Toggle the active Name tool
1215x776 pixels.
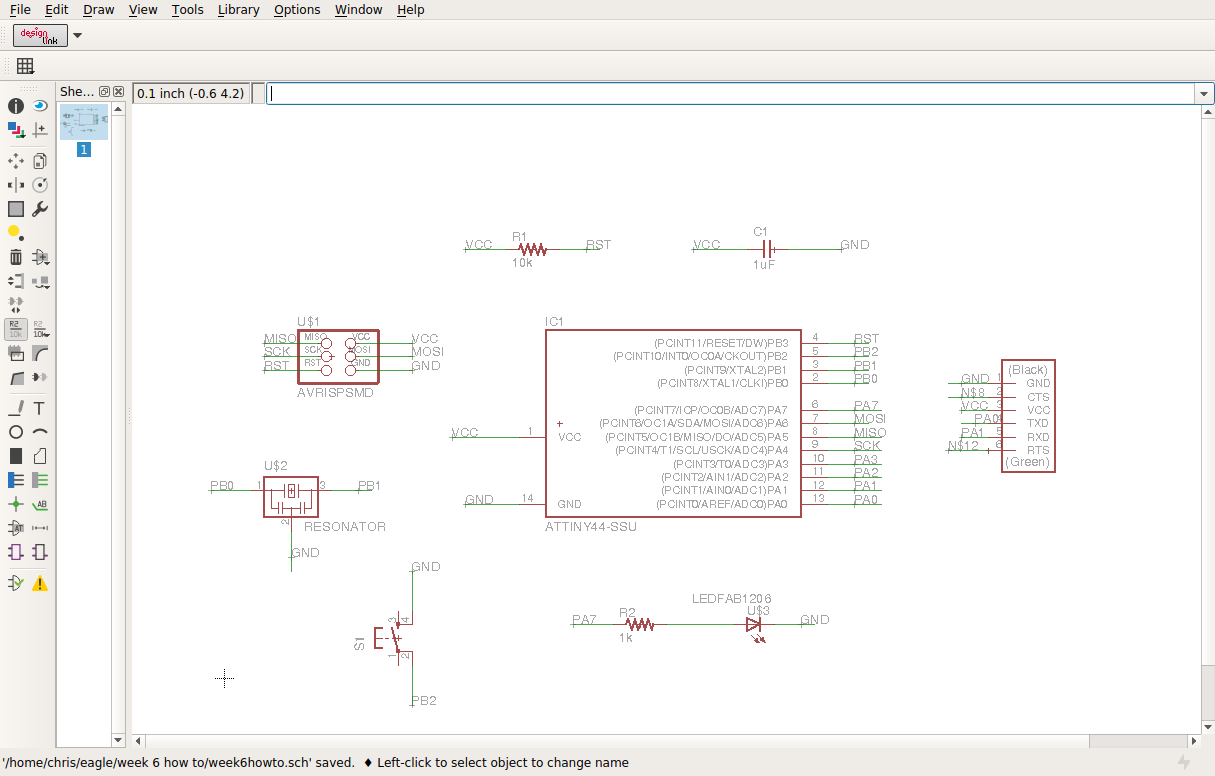click(16, 329)
